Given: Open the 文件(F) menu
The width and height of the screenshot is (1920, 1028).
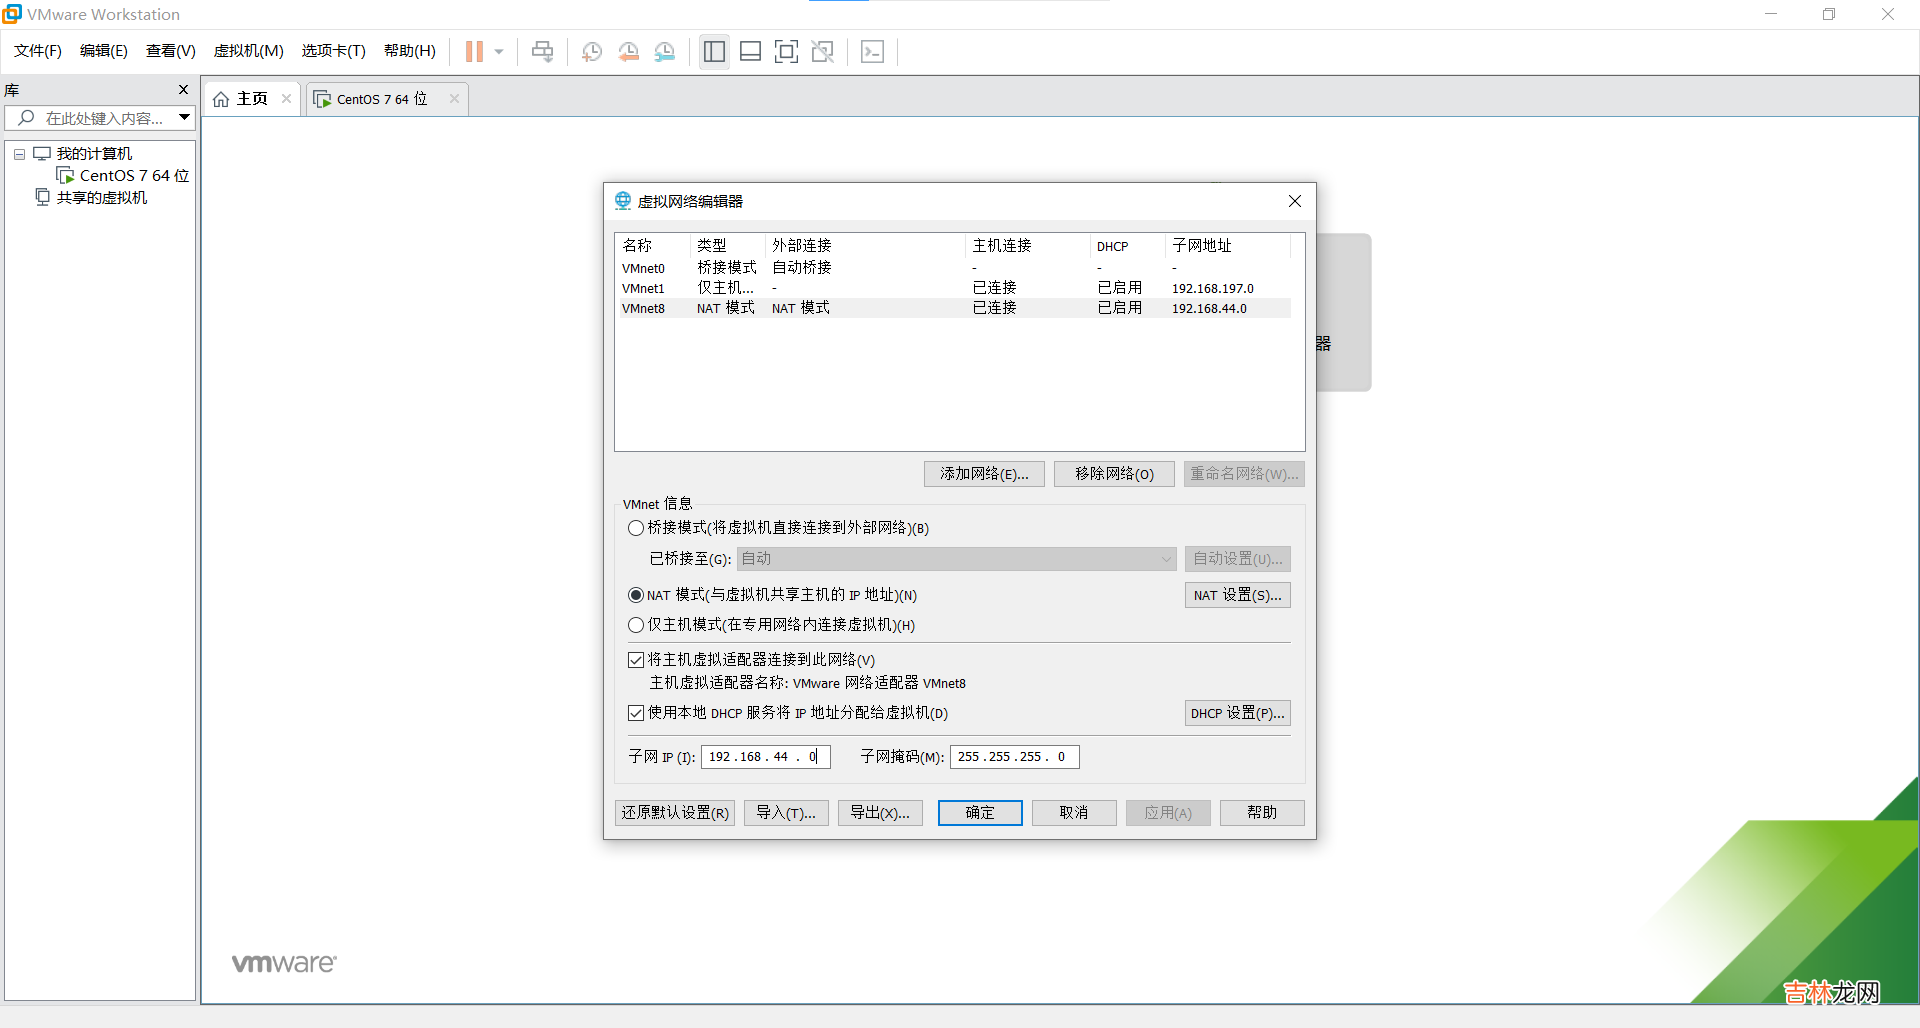Looking at the screenshot, I should point(38,51).
